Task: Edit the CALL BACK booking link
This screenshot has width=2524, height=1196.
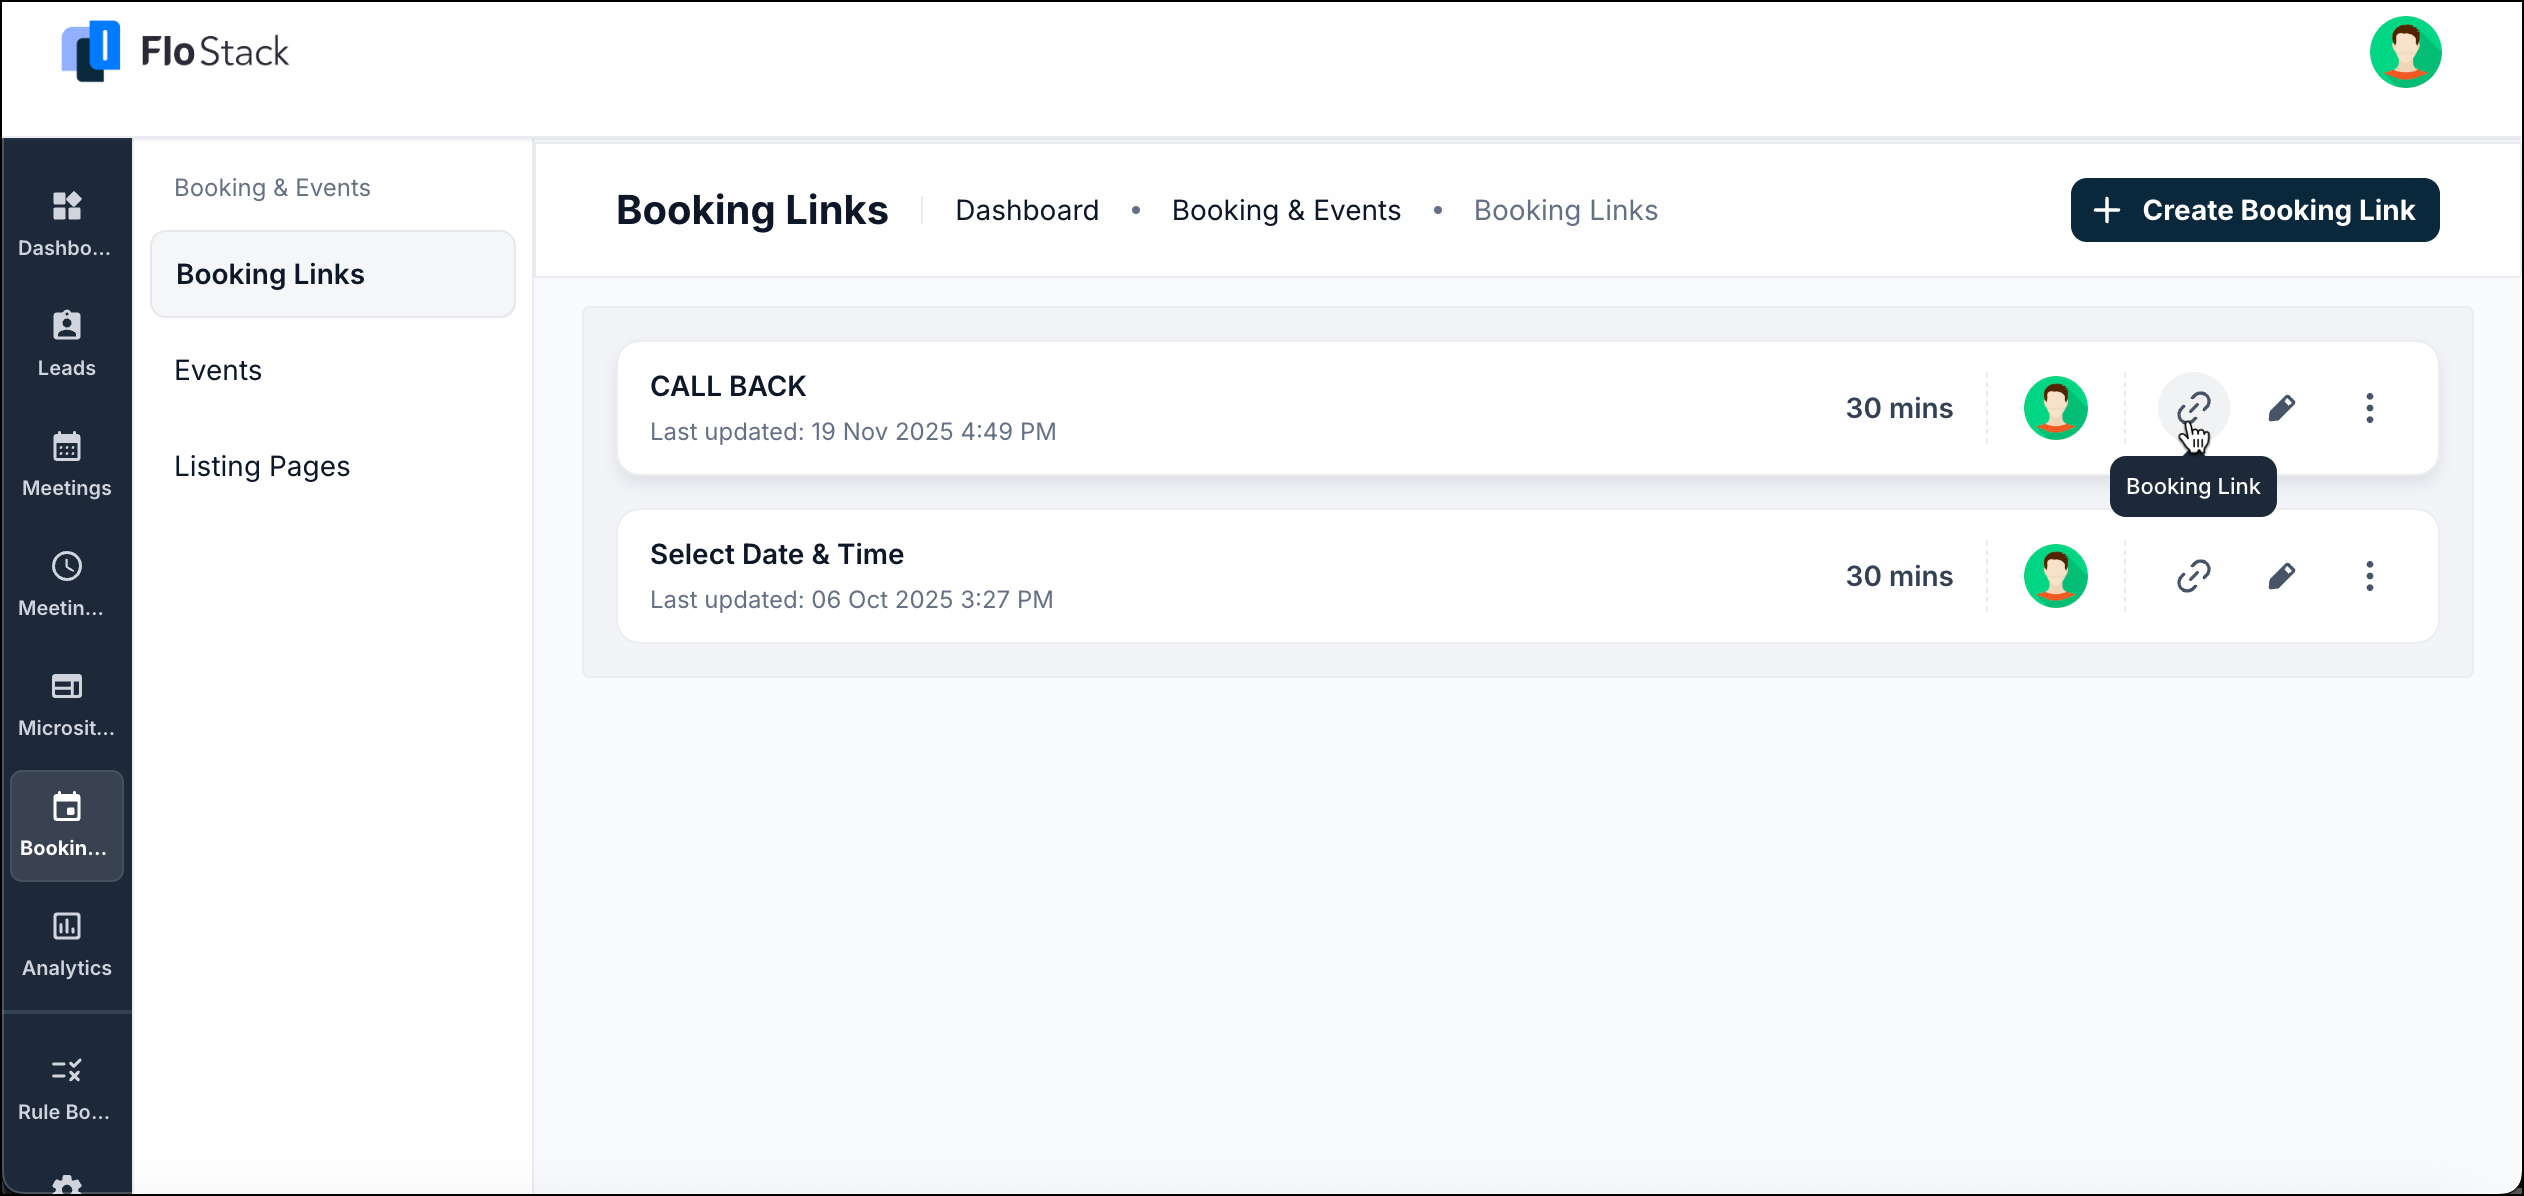Action: [2283, 407]
